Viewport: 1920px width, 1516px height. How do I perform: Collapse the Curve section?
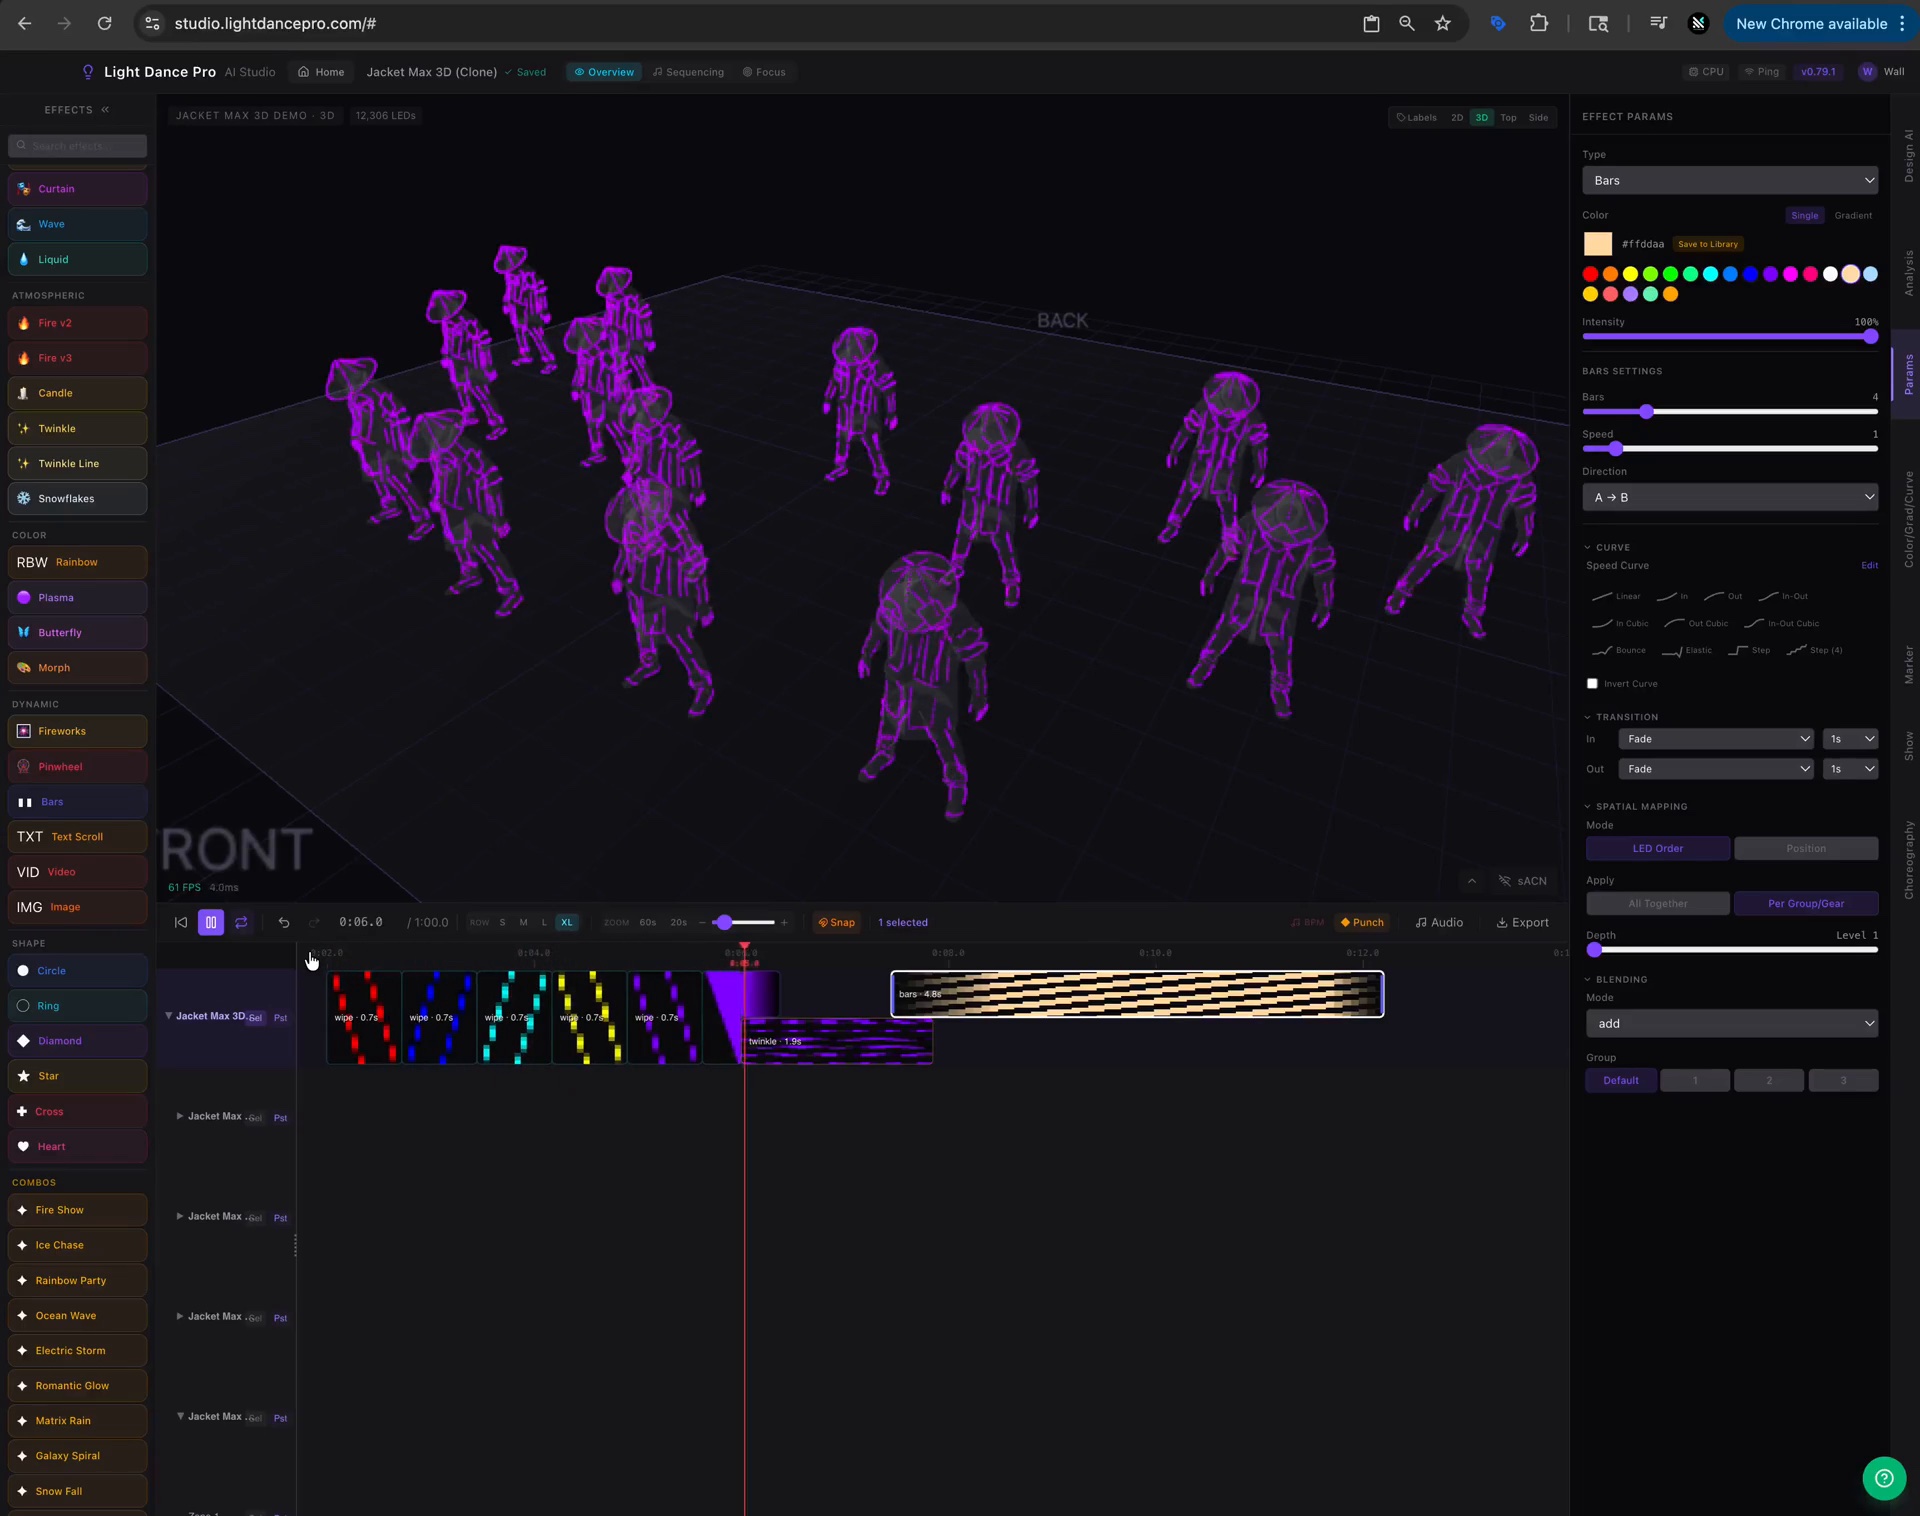pyautogui.click(x=1608, y=547)
